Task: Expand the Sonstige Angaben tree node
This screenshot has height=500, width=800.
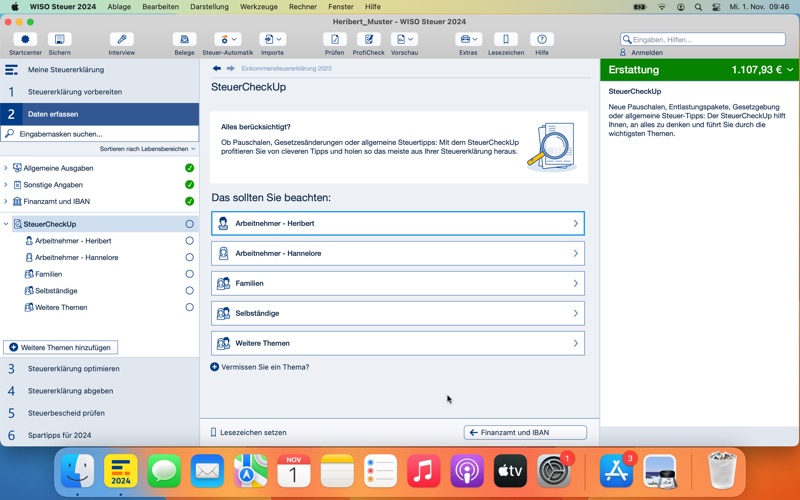Action: pyautogui.click(x=6, y=185)
